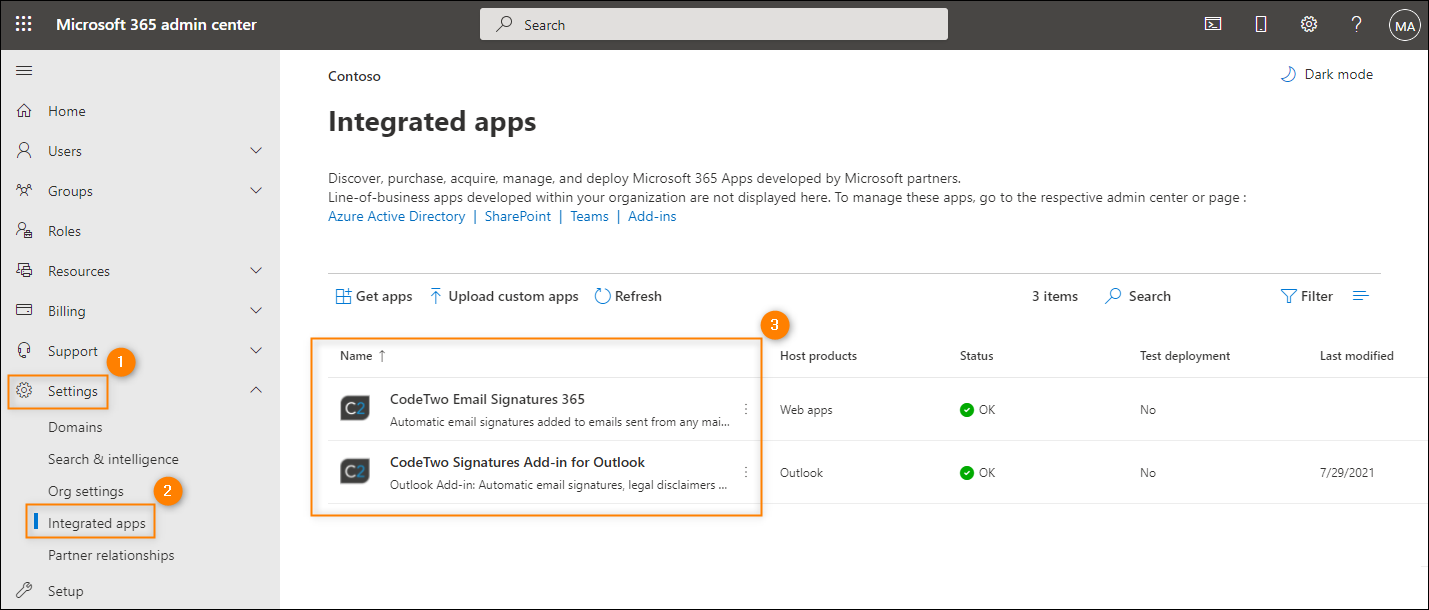Open the Azure Active Directory link
Image resolution: width=1429 pixels, height=610 pixels.
click(x=396, y=215)
